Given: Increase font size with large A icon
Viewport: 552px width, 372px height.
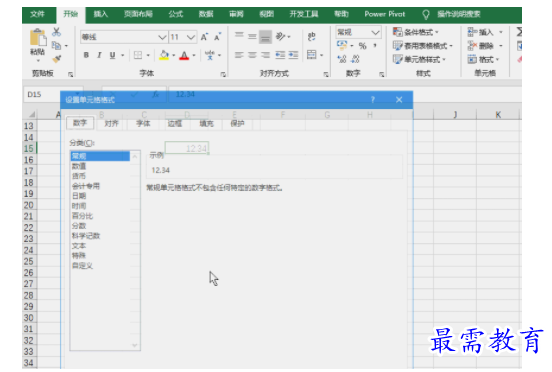Looking at the screenshot, I should [204, 37].
